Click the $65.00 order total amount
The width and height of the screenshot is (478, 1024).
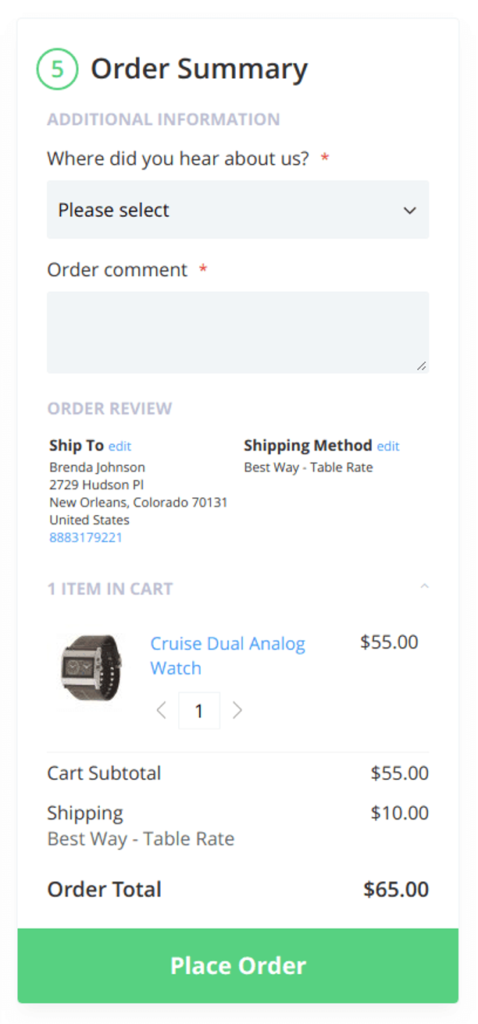pos(396,889)
